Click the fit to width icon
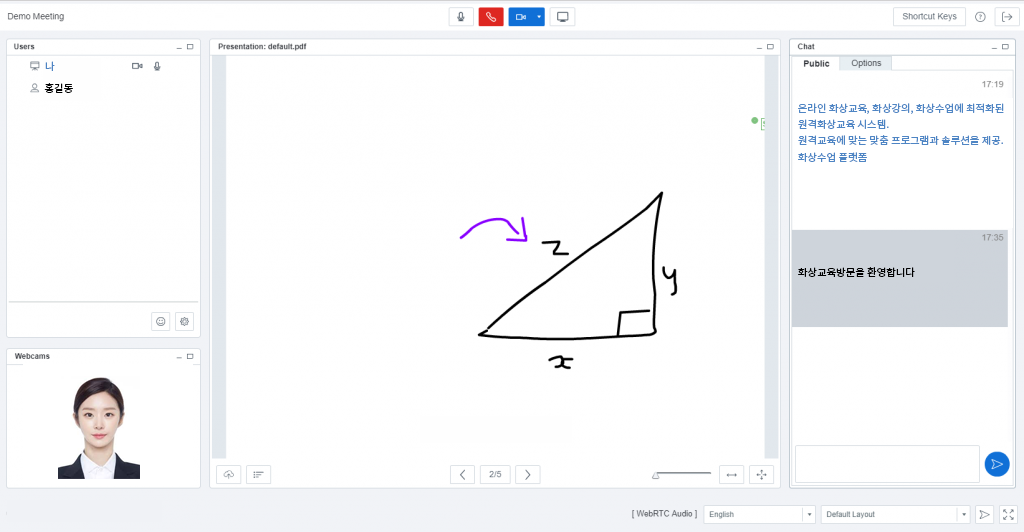 click(x=731, y=474)
